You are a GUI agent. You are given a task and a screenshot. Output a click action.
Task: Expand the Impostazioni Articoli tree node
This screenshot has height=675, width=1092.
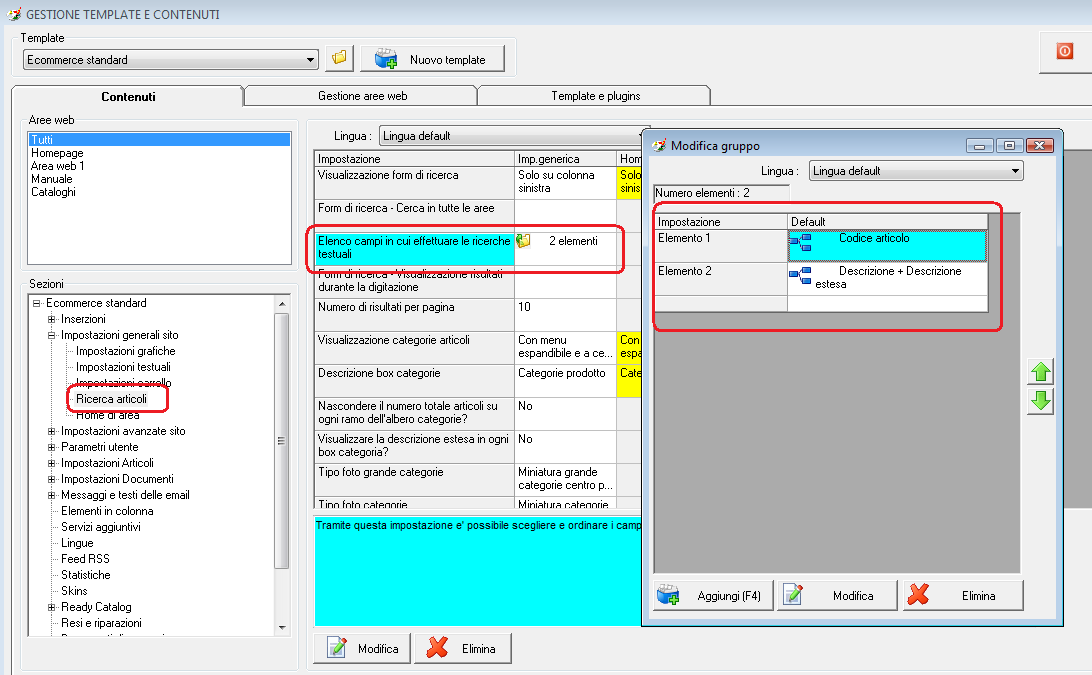pyautogui.click(x=52, y=463)
